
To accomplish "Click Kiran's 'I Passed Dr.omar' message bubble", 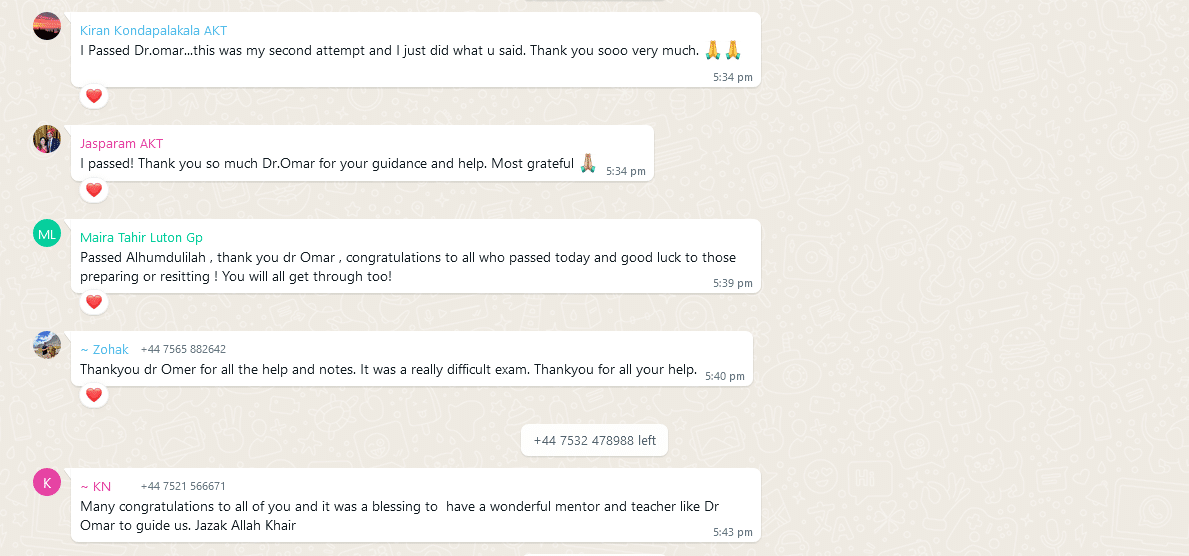I will 416,50.
